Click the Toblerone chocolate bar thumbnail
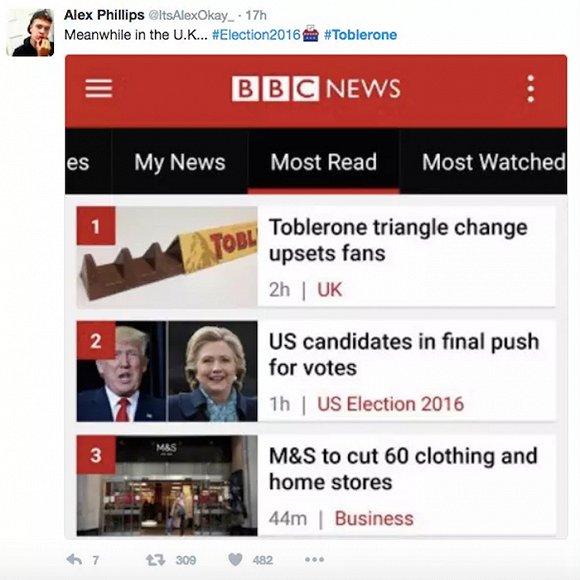 167,257
